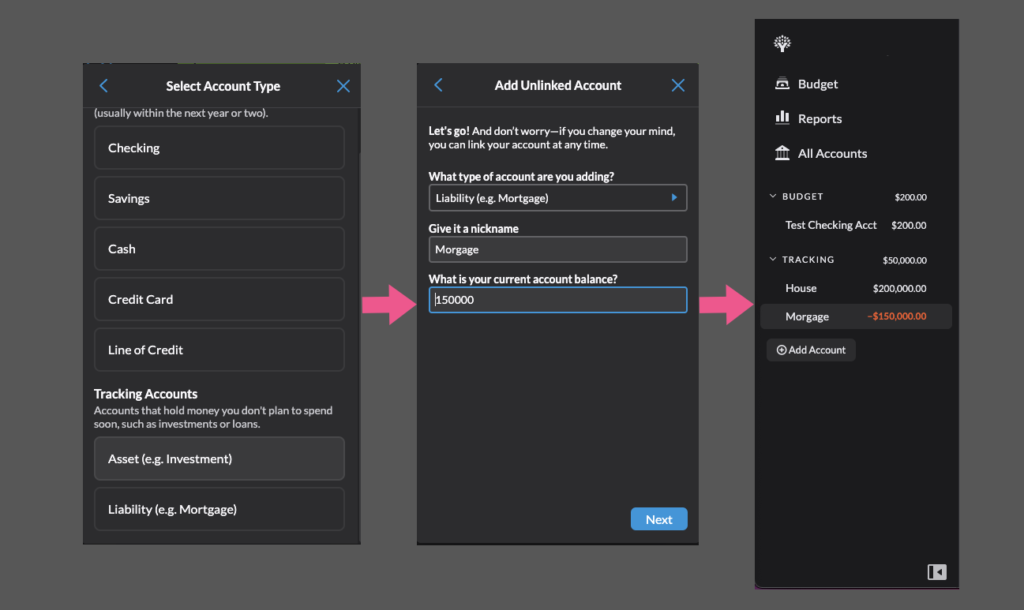The width and height of the screenshot is (1024, 610).
Task: Close the Add Unlinked Account dialog
Action: (678, 85)
